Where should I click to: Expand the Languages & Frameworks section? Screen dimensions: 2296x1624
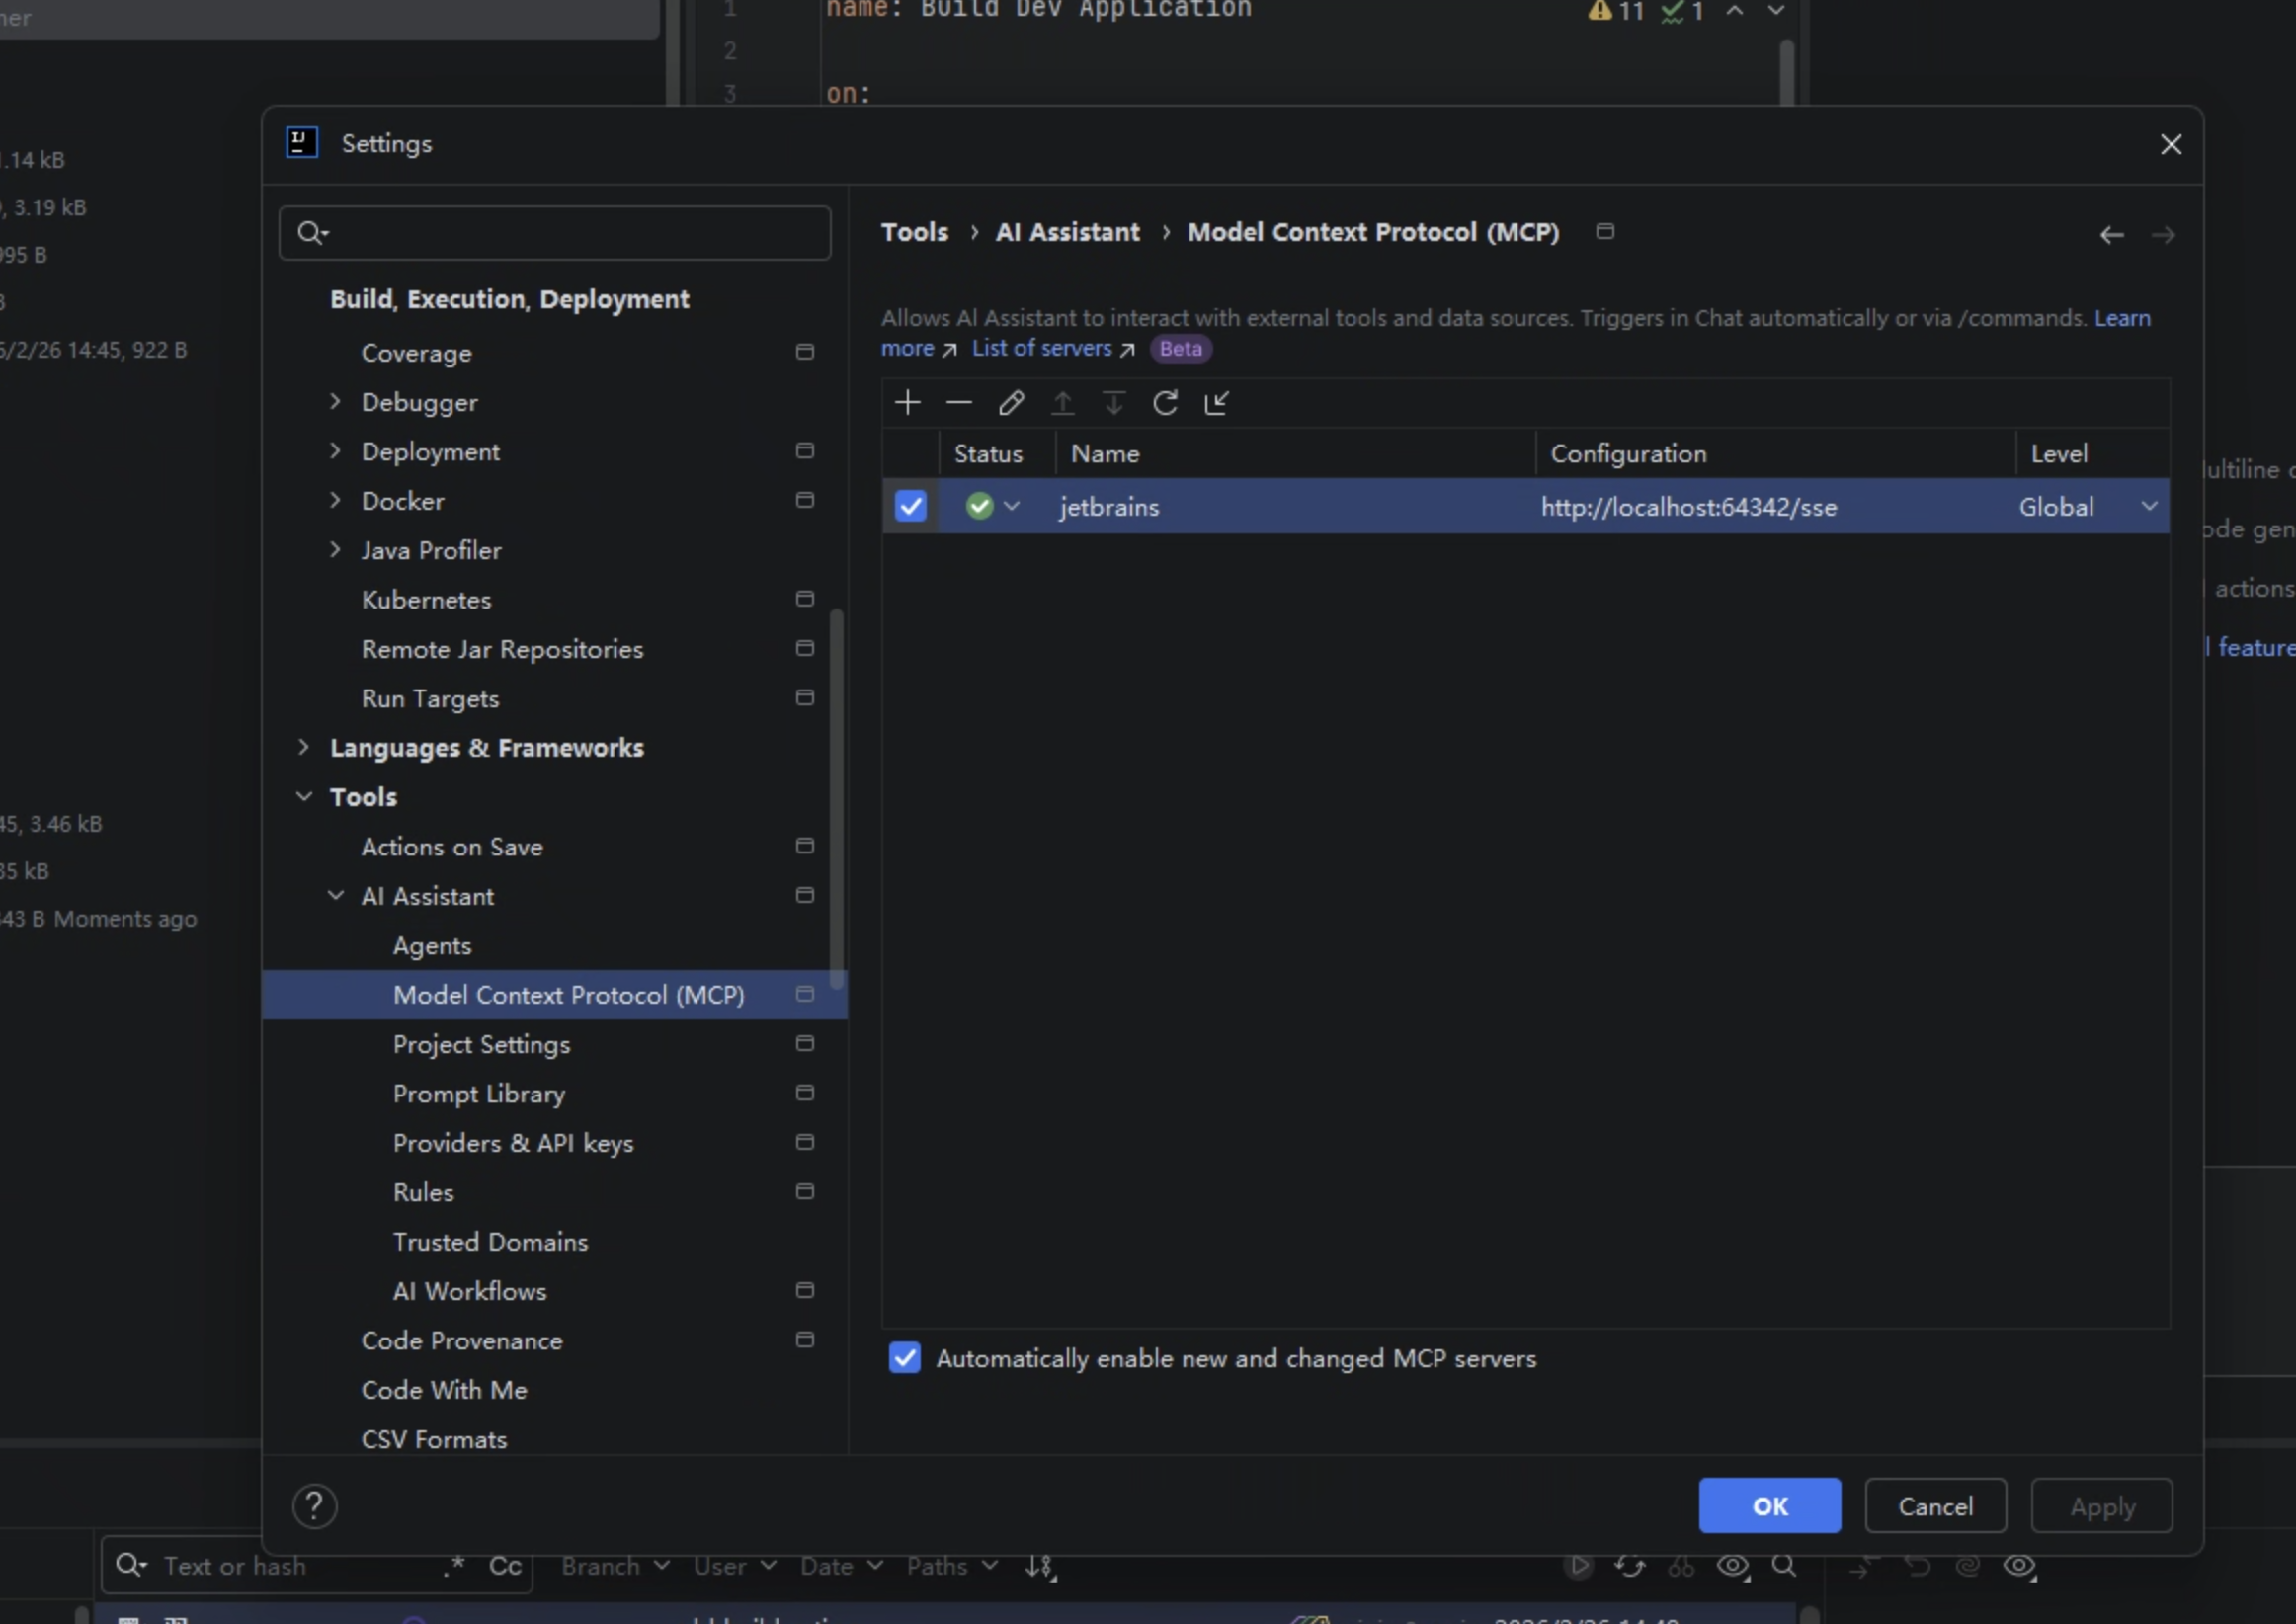(304, 747)
